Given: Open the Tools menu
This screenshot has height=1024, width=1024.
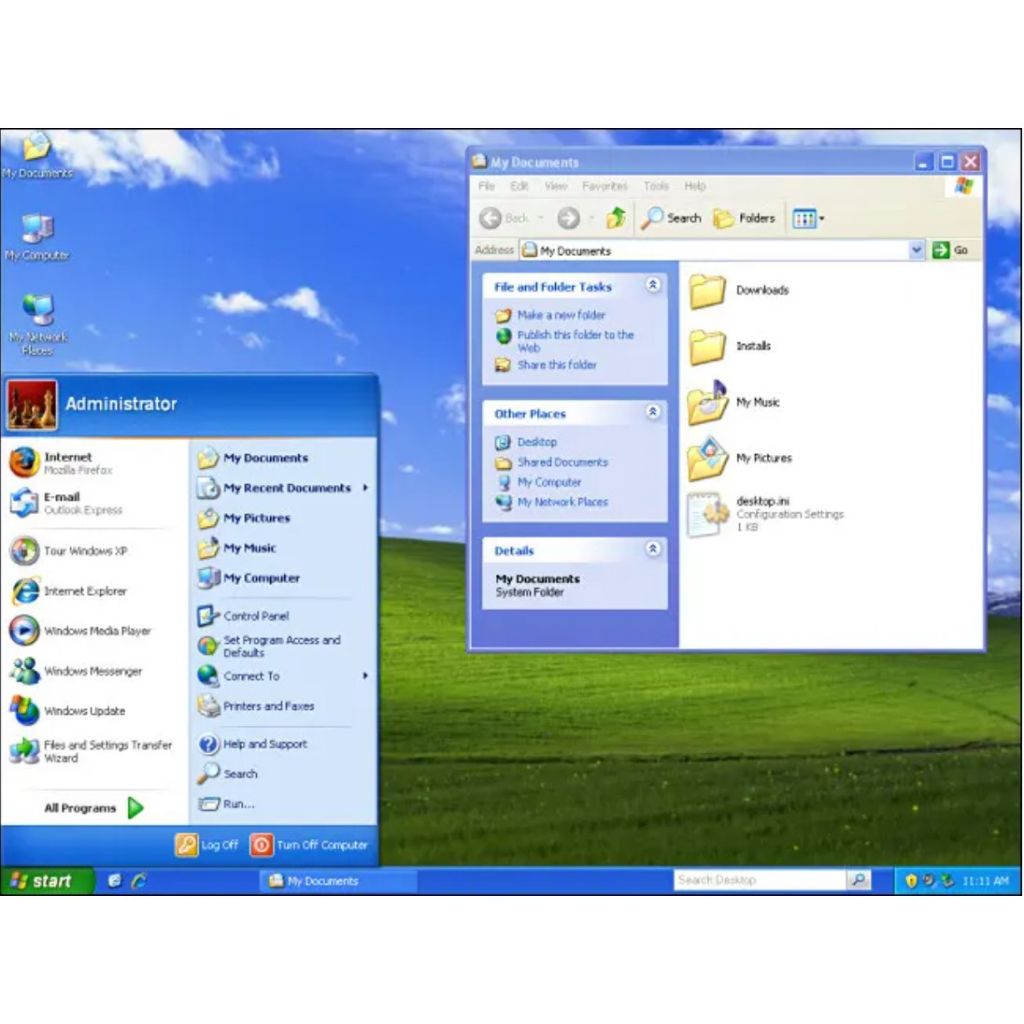Looking at the screenshot, I should 656,186.
